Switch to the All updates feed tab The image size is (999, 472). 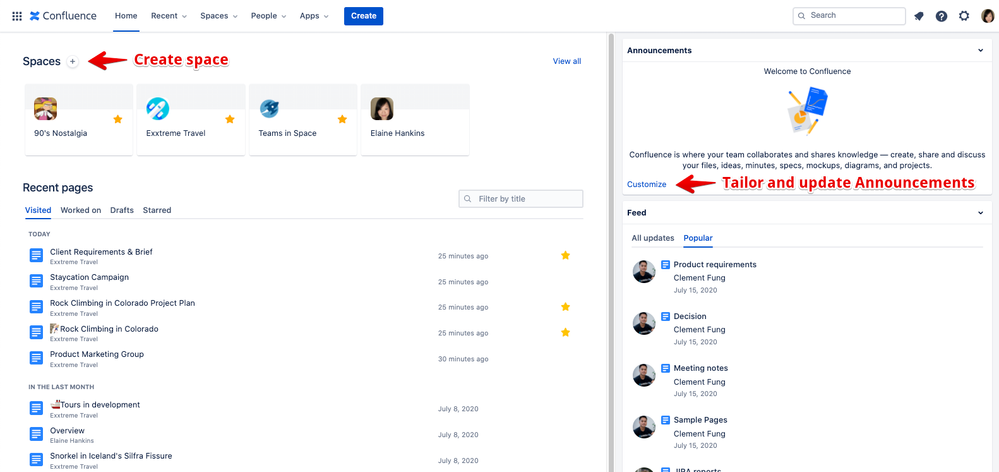(652, 238)
